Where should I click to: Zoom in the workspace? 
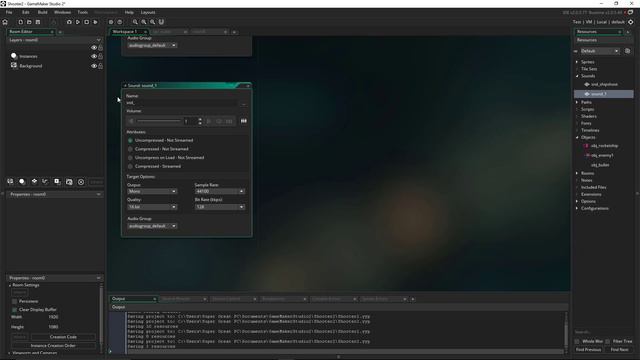pos(144,22)
